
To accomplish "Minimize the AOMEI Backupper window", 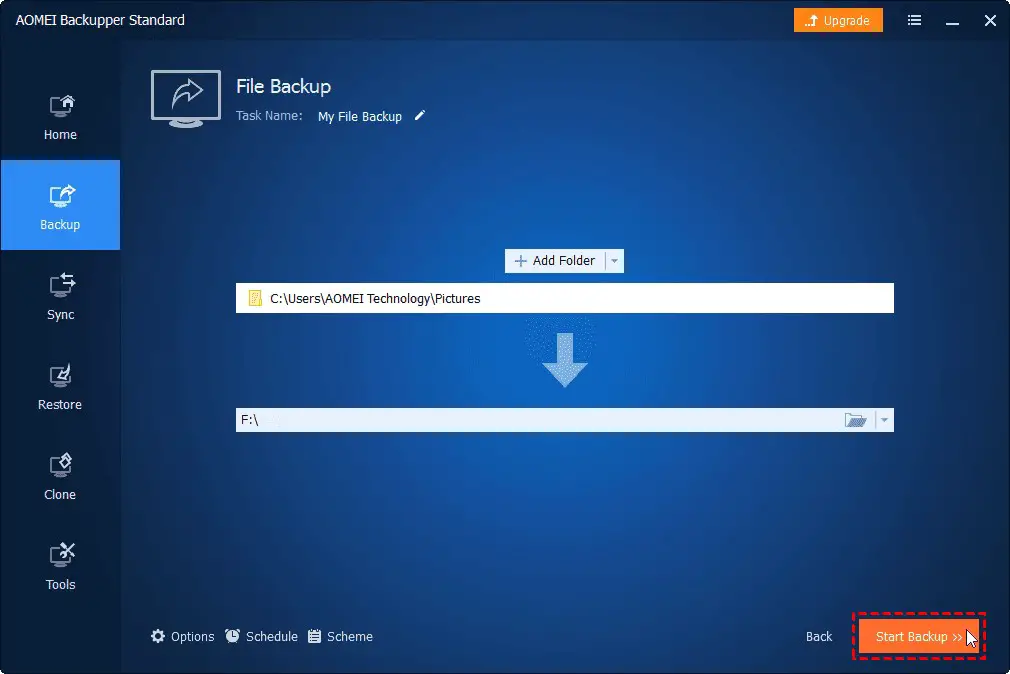I will click(952, 21).
